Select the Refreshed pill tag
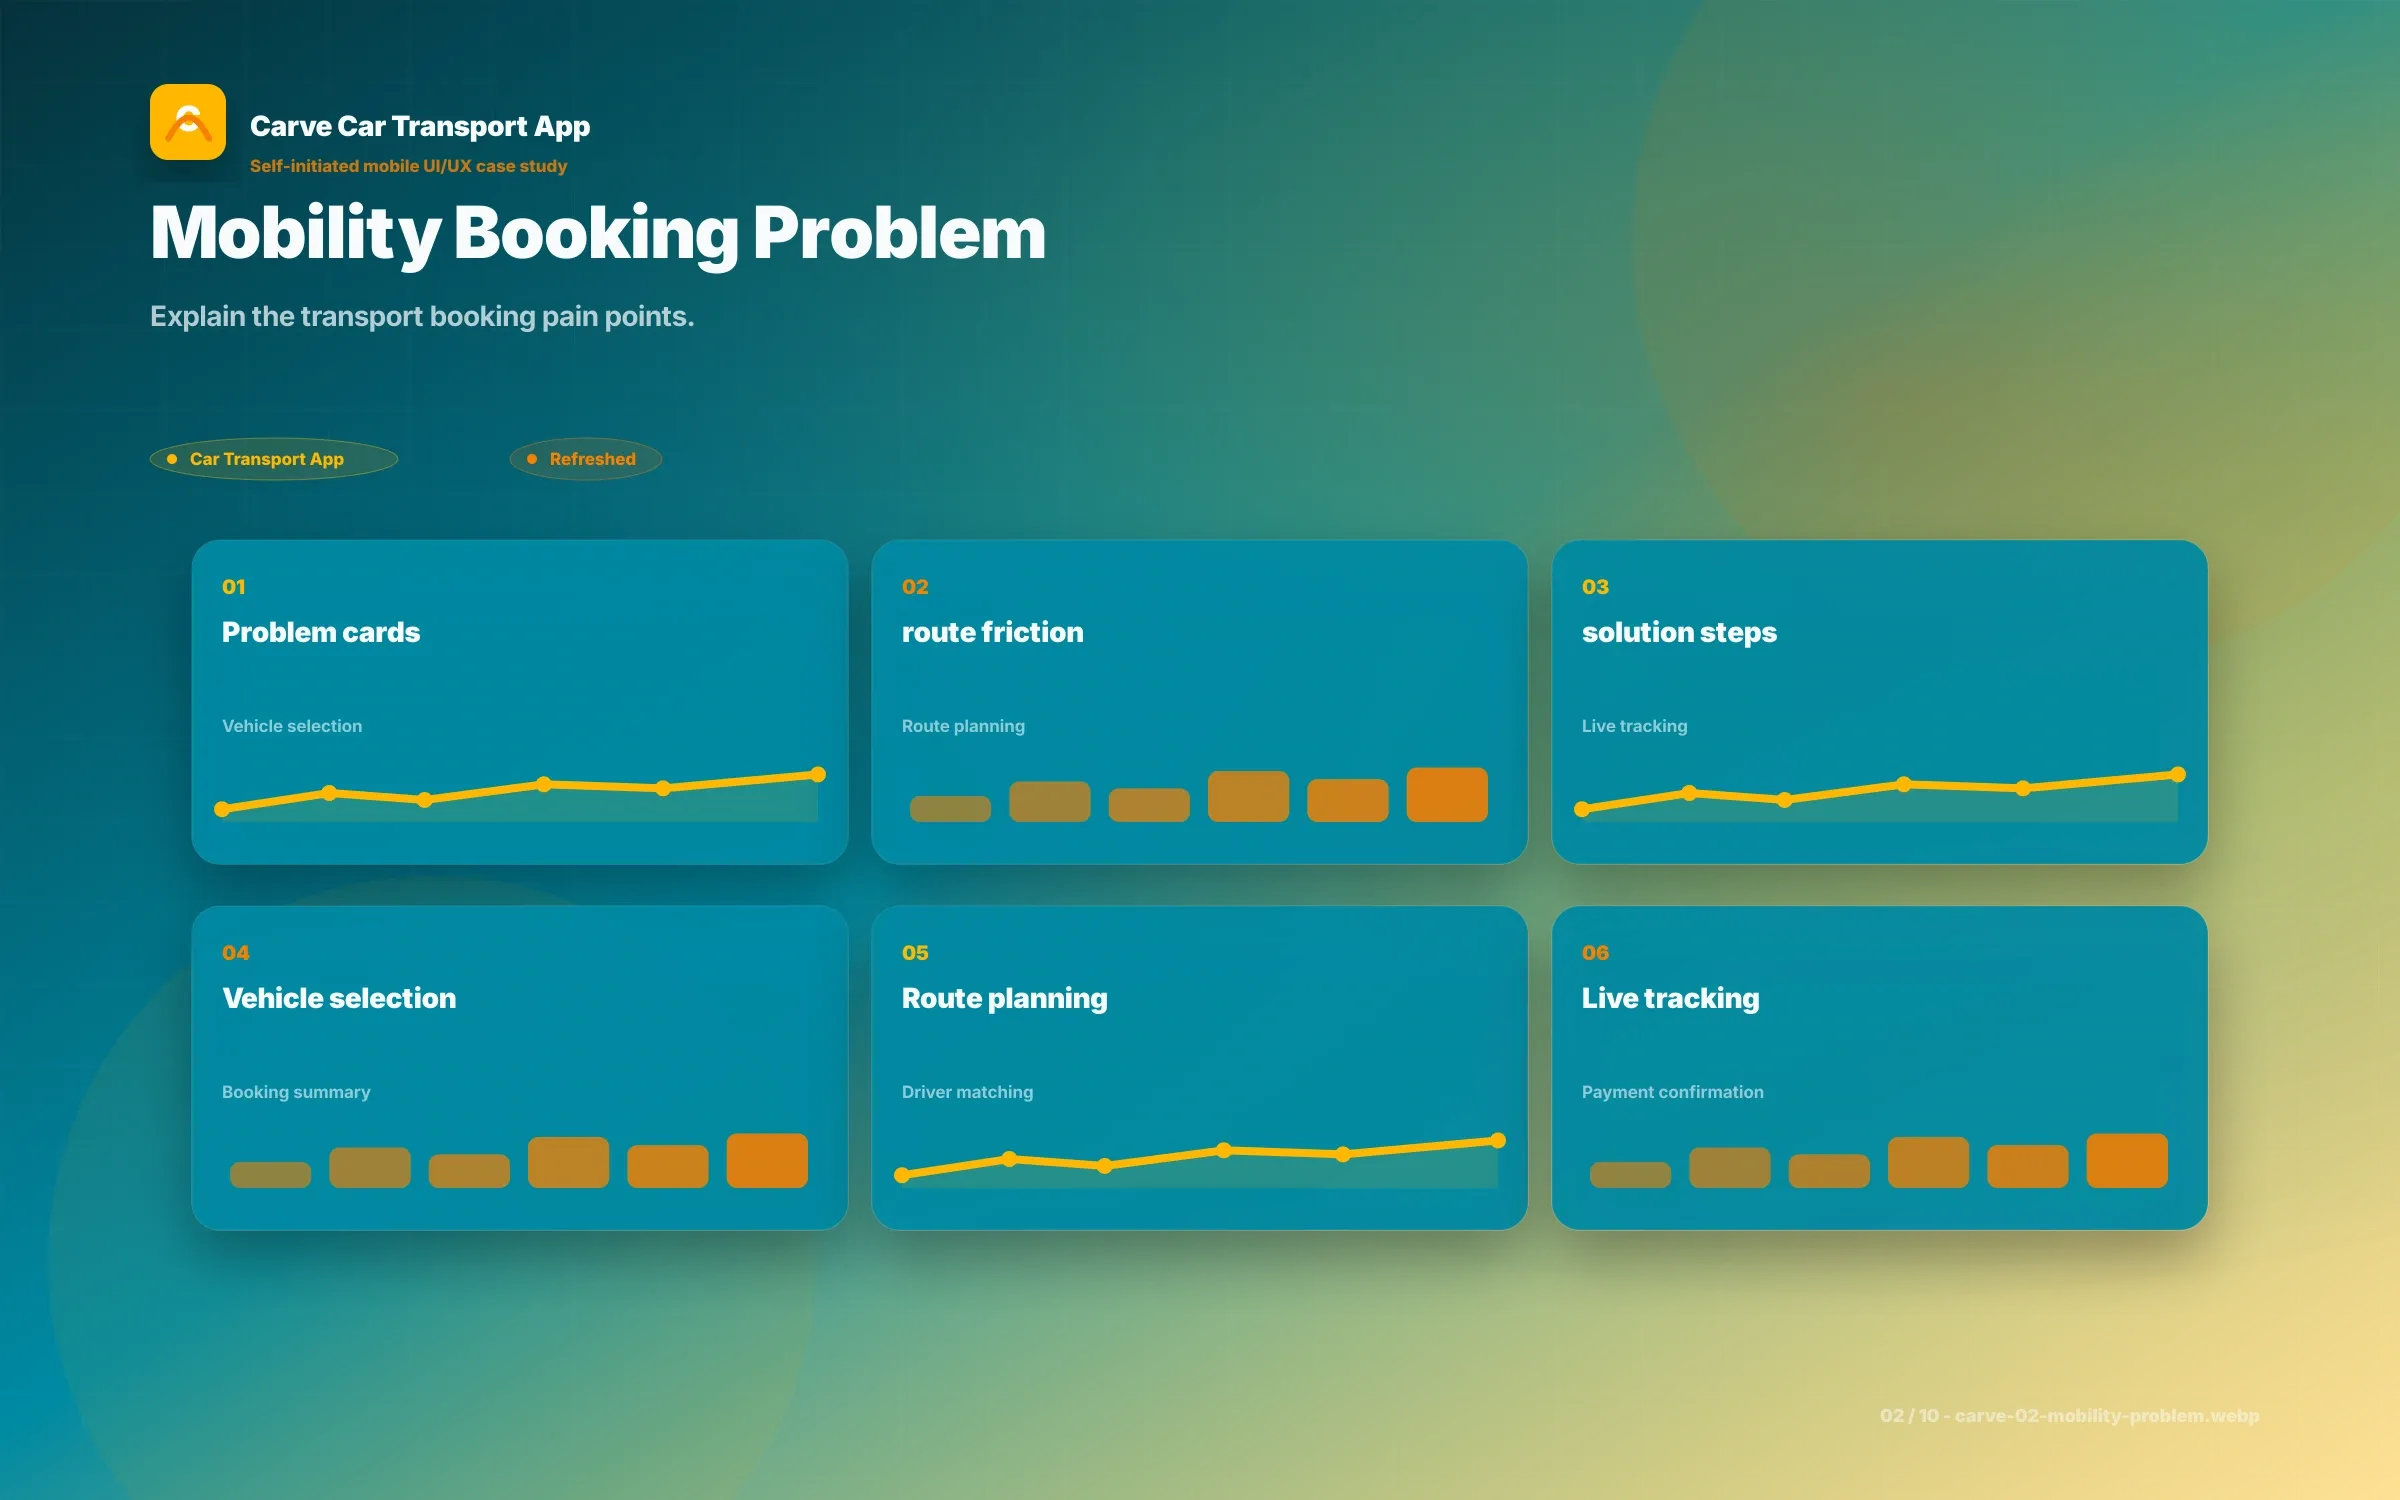The image size is (2400, 1500). (586, 459)
